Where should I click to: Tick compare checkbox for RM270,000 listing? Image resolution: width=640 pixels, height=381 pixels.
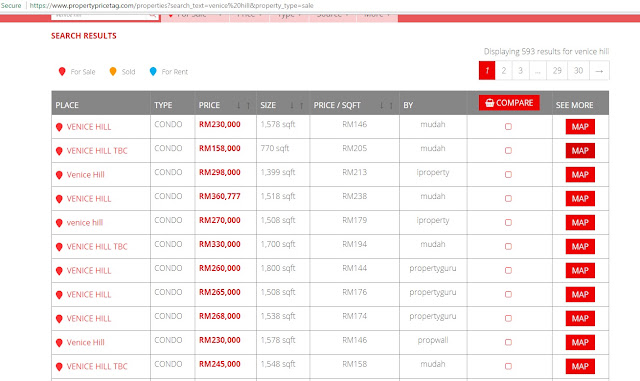tap(508, 223)
